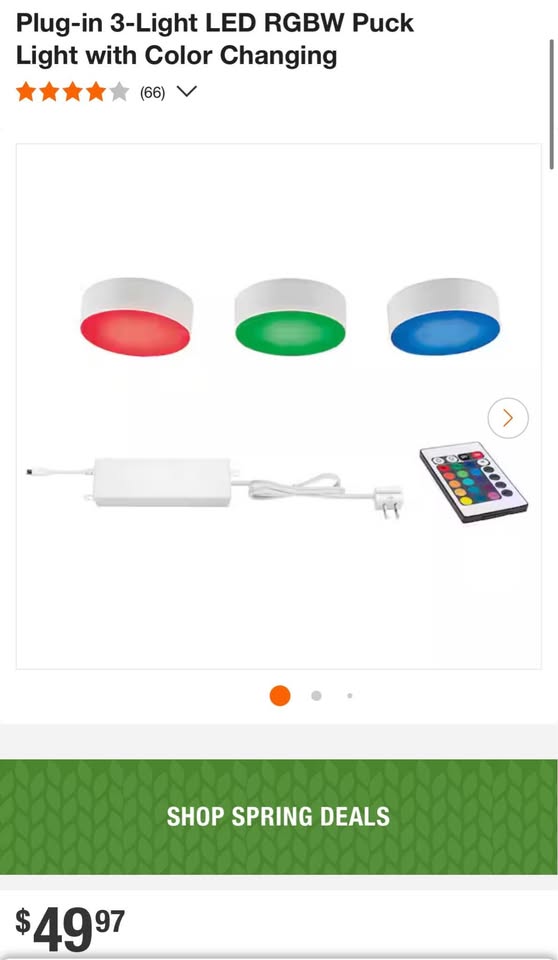The width and height of the screenshot is (558, 960).
Task: Select the second carousel dot
Action: tap(316, 696)
